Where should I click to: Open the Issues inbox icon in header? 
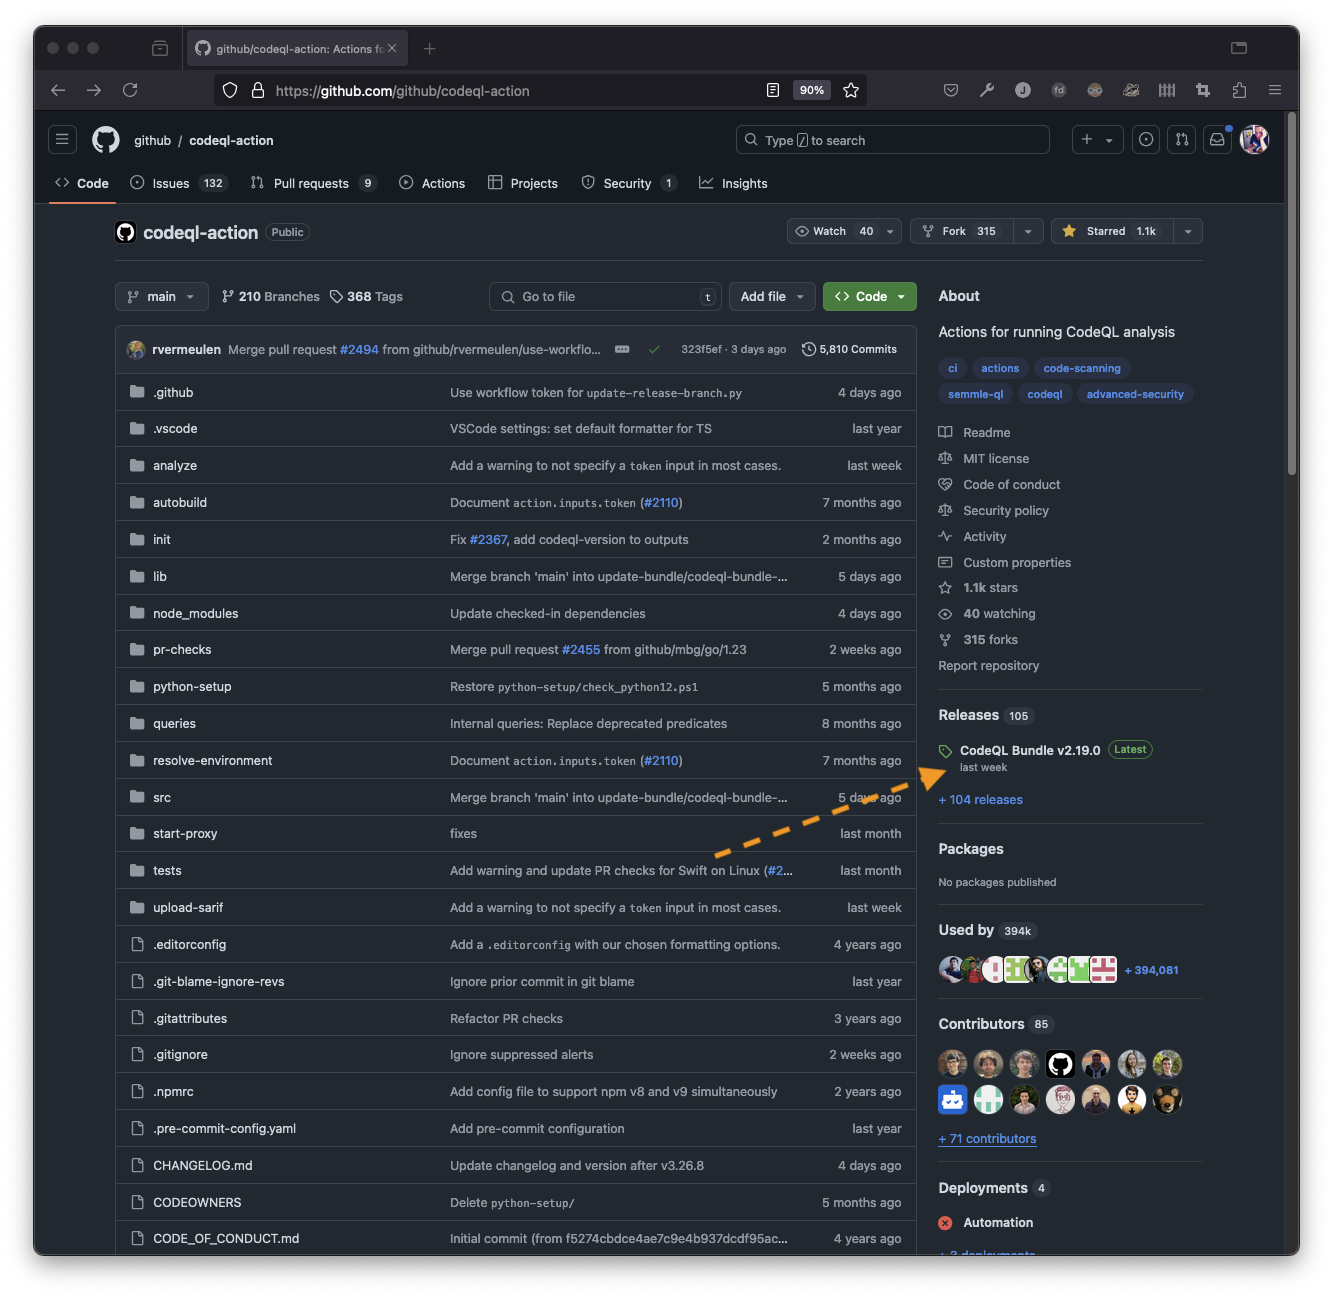pyautogui.click(x=1146, y=140)
